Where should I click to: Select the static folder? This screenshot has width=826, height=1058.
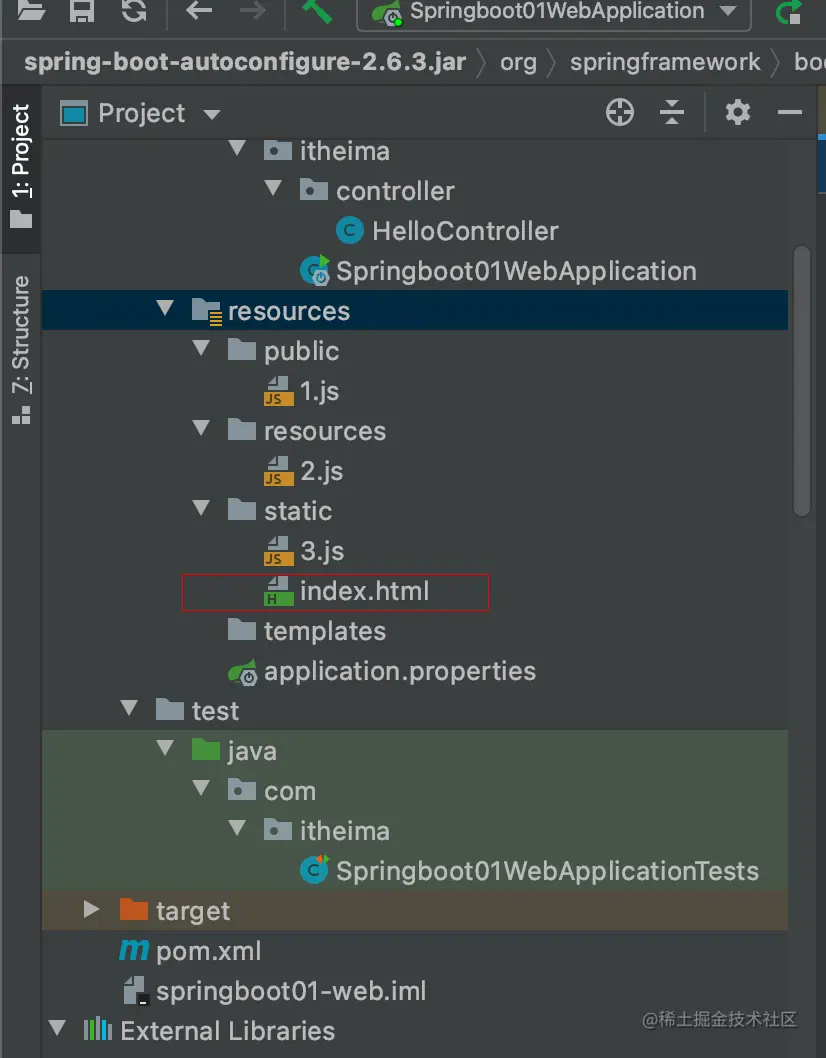298,511
